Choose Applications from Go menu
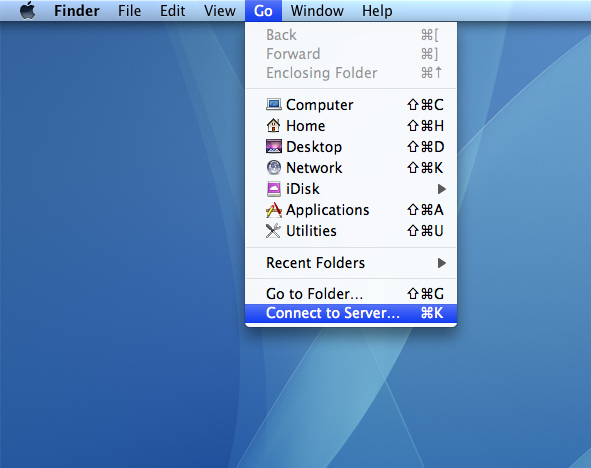The image size is (591, 468). click(351, 210)
